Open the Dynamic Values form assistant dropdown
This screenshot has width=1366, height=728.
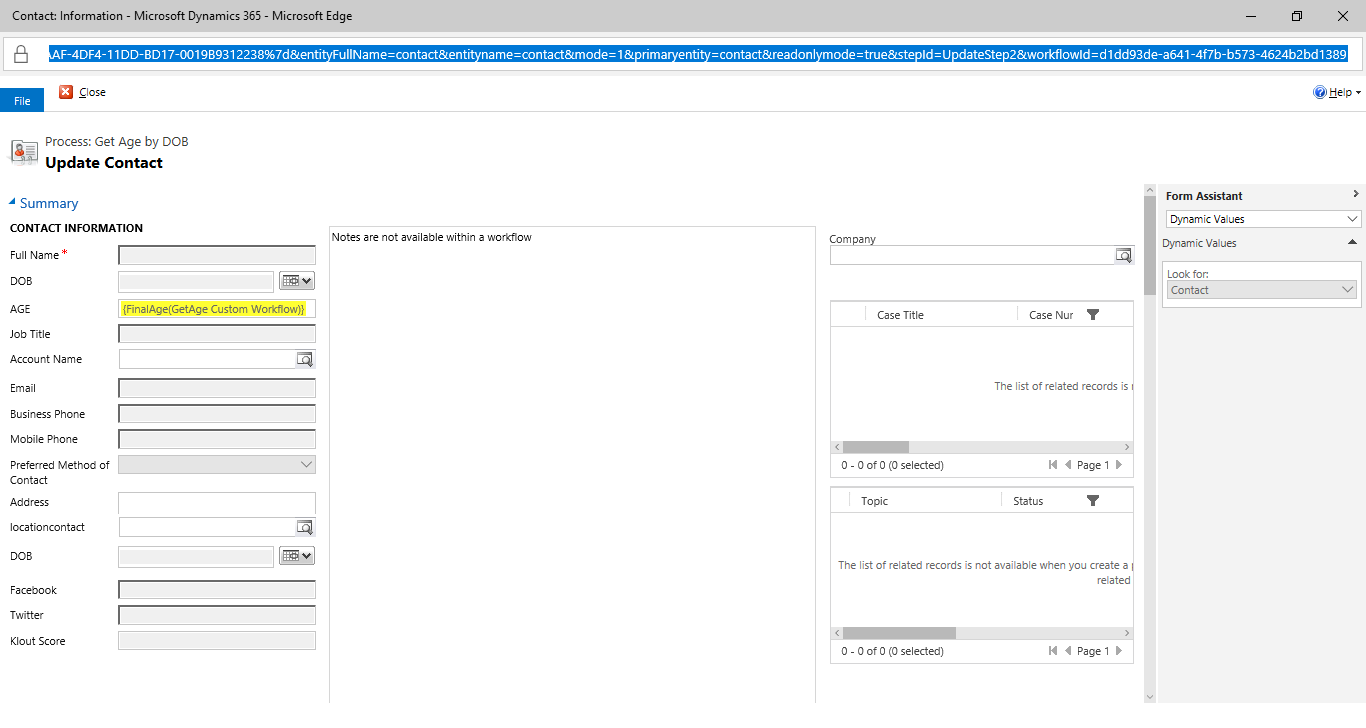point(1264,219)
